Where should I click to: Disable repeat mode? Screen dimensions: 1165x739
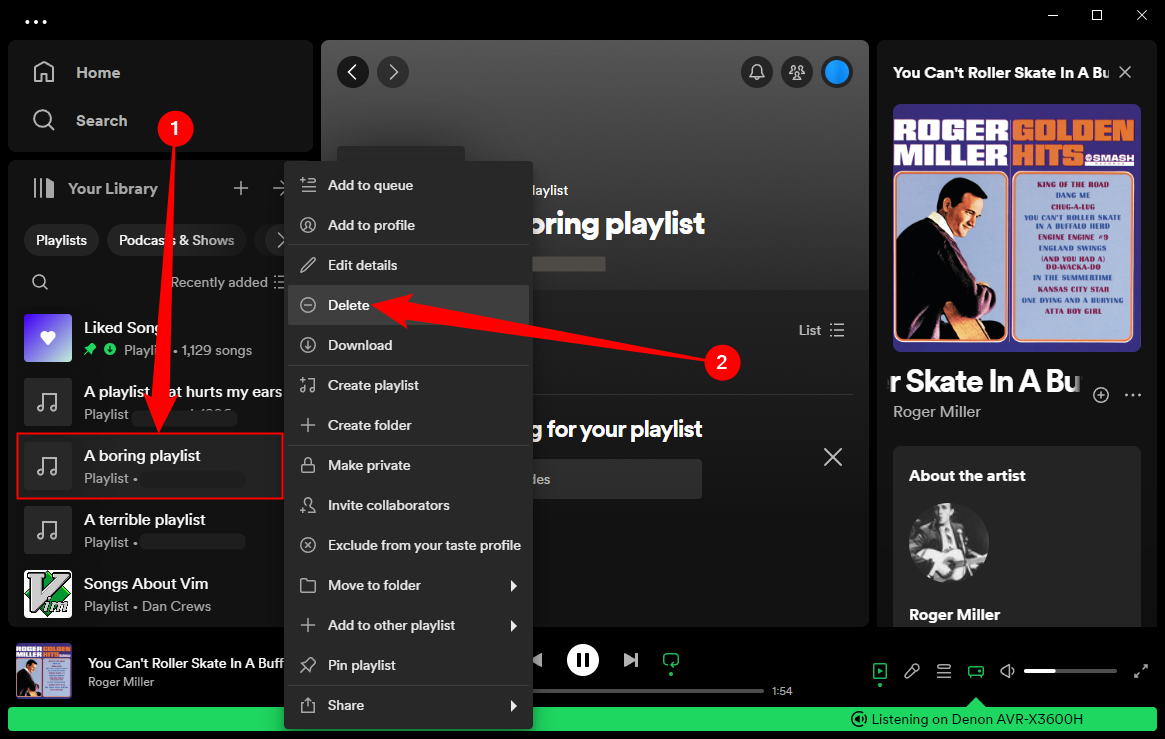(670, 660)
